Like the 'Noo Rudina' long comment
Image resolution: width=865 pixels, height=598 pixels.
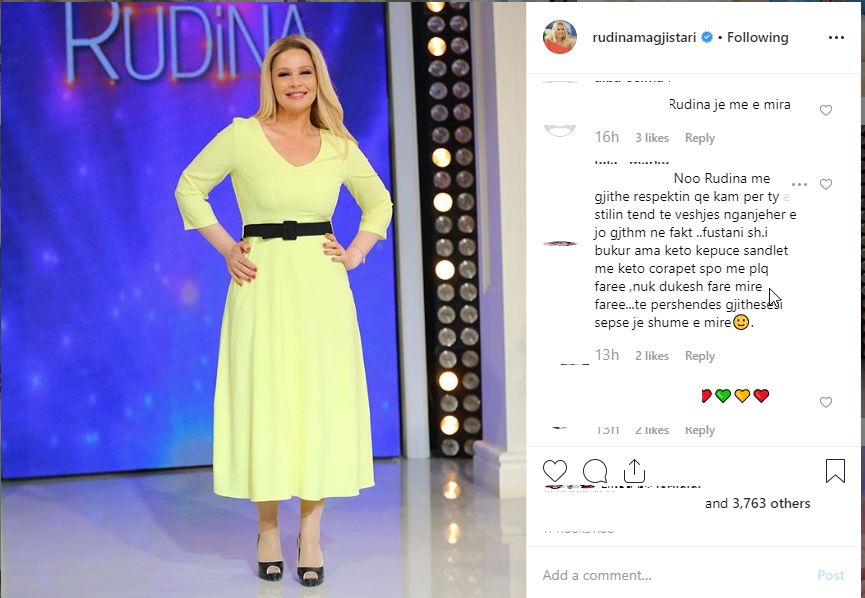pos(826,184)
